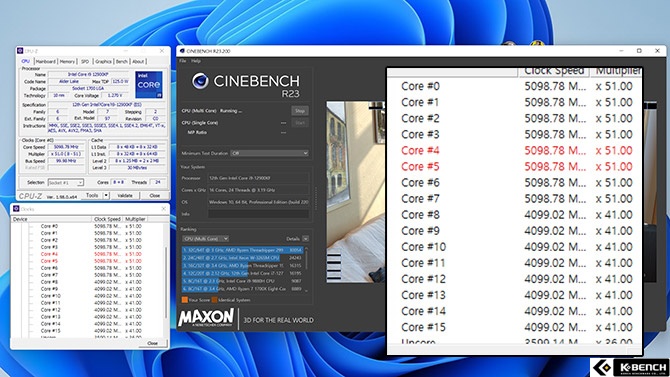Open the Socket #1 selection dropdown
The height and width of the screenshot is (377, 670).
[x=65, y=183]
